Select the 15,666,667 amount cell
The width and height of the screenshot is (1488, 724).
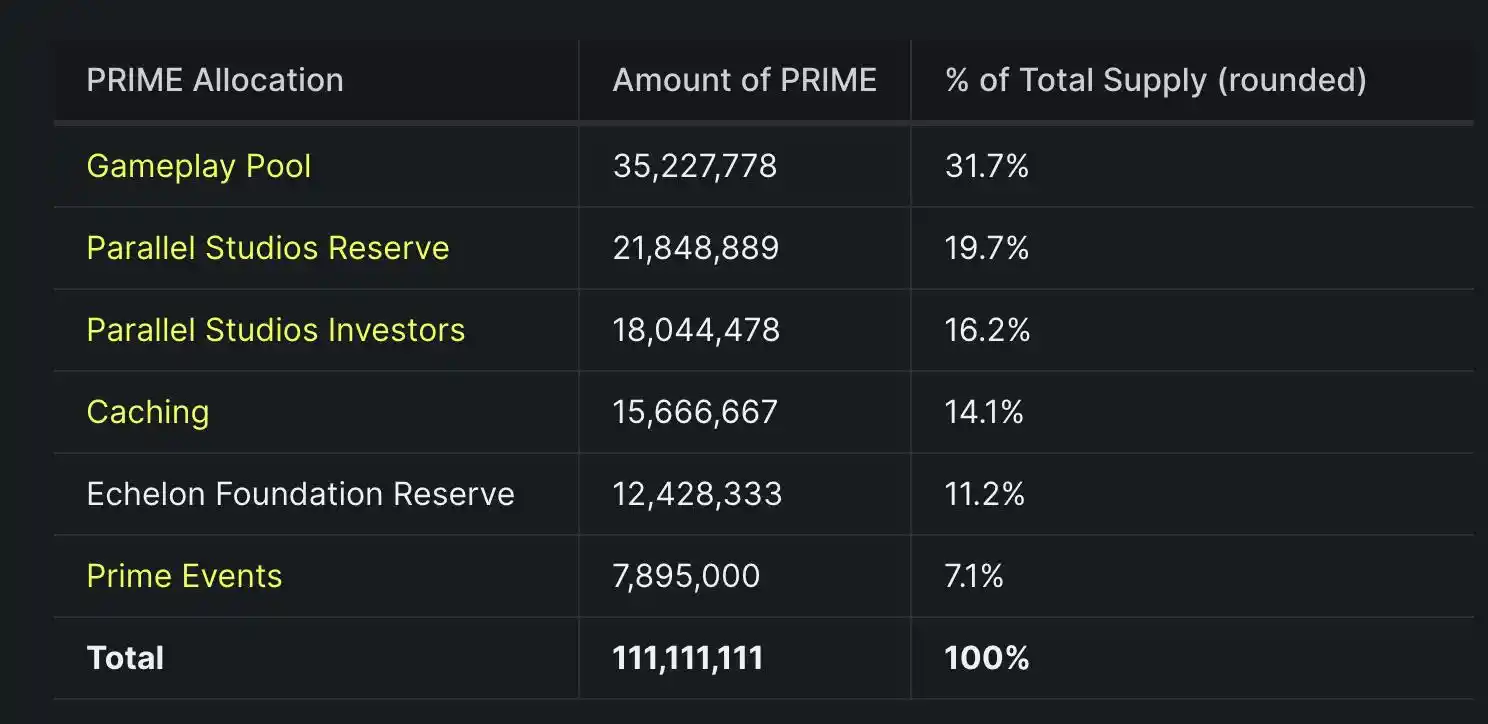pyautogui.click(x=694, y=412)
